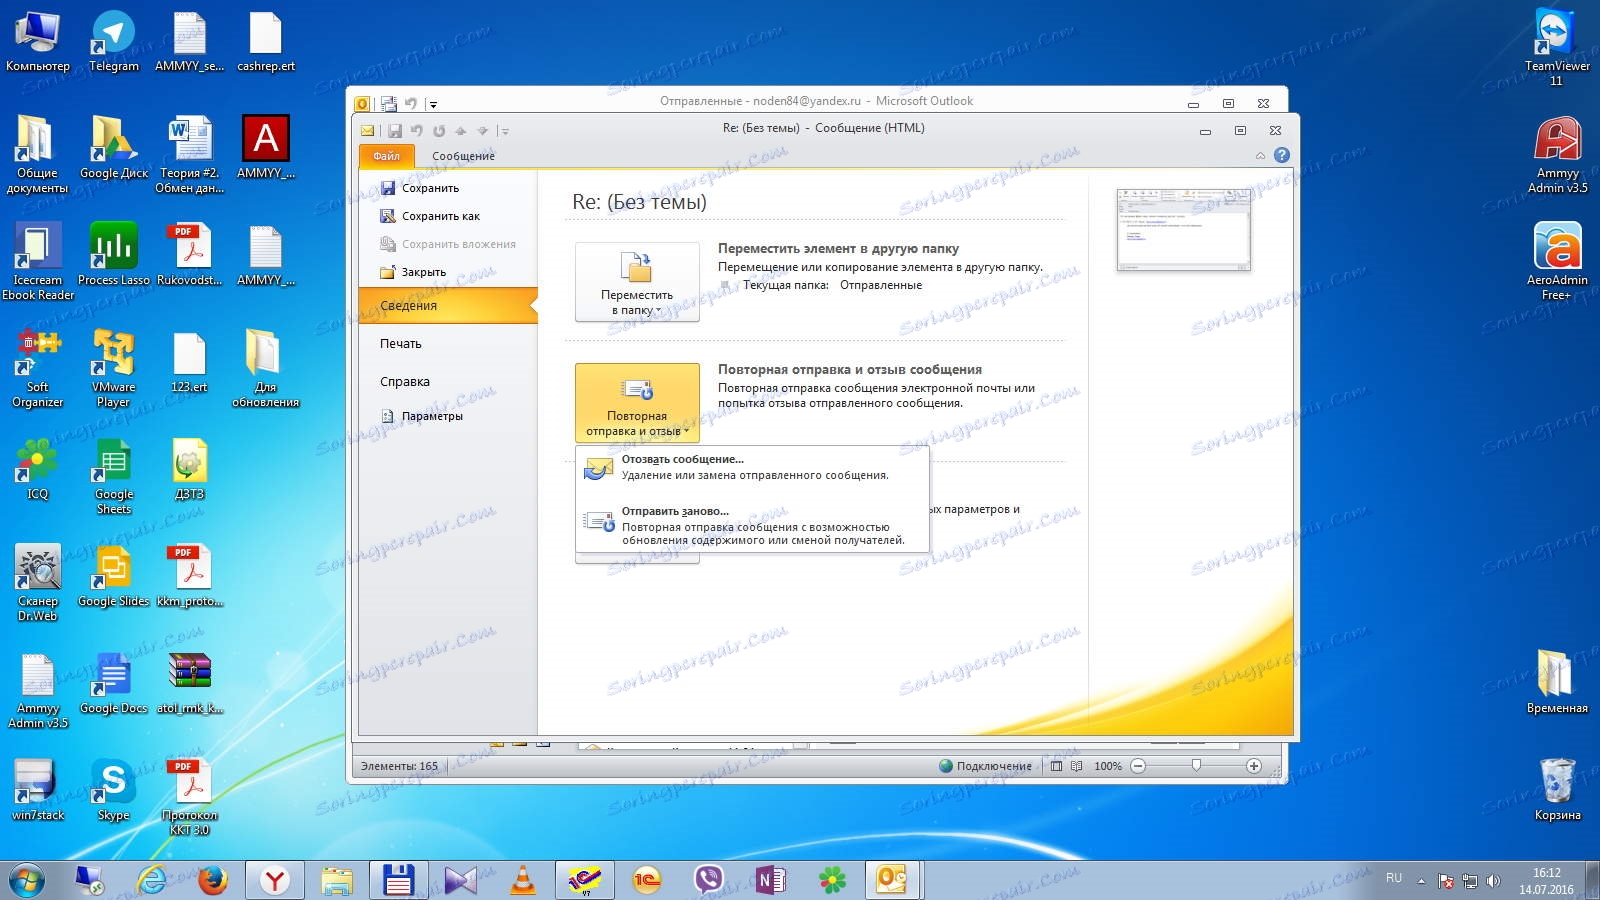Open Customize Quick Access Toolbar dropdown in message window
Image resolution: width=1600 pixels, height=900 pixels.
click(506, 131)
